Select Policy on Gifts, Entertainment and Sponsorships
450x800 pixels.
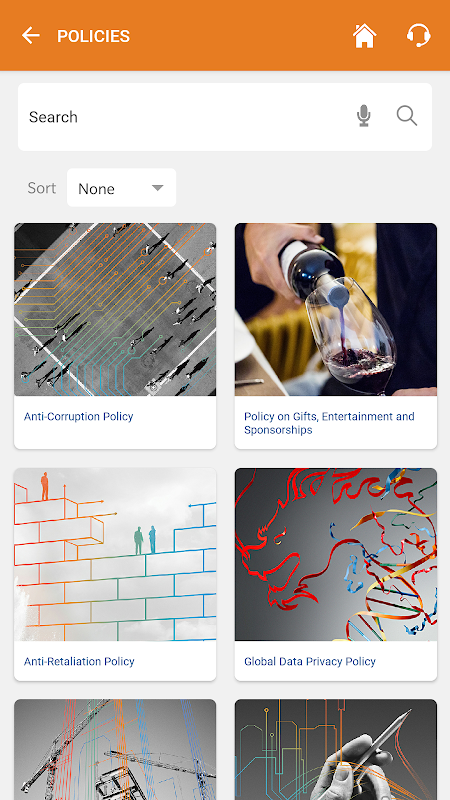point(329,423)
